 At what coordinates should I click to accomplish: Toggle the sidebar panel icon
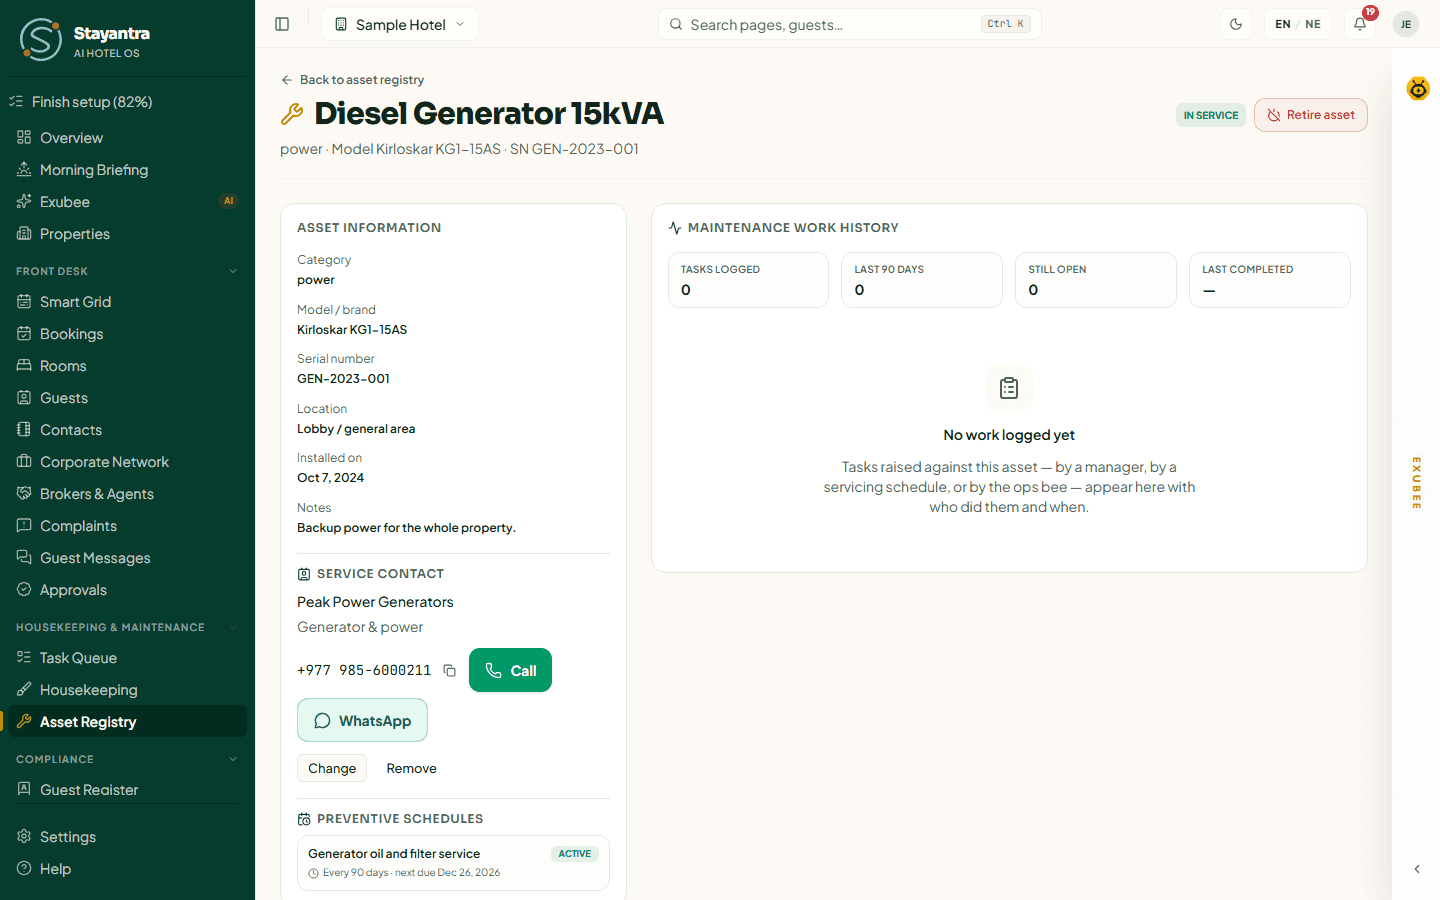282,24
